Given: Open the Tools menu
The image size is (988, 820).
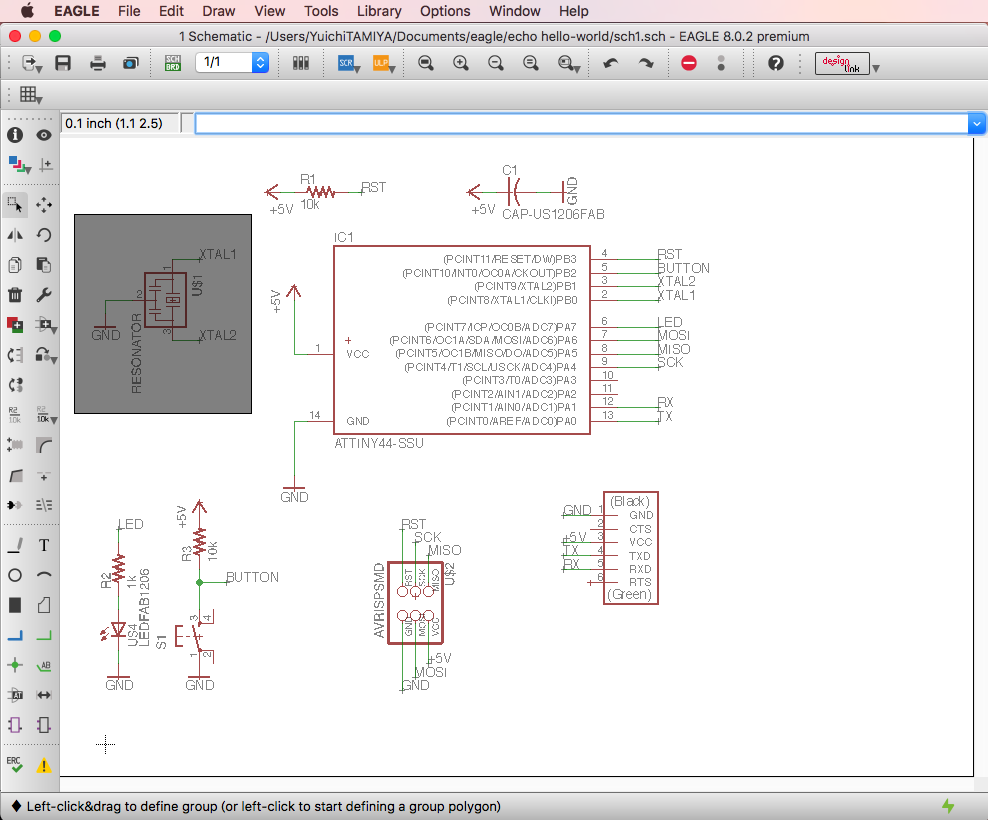Looking at the screenshot, I should pyautogui.click(x=321, y=11).
